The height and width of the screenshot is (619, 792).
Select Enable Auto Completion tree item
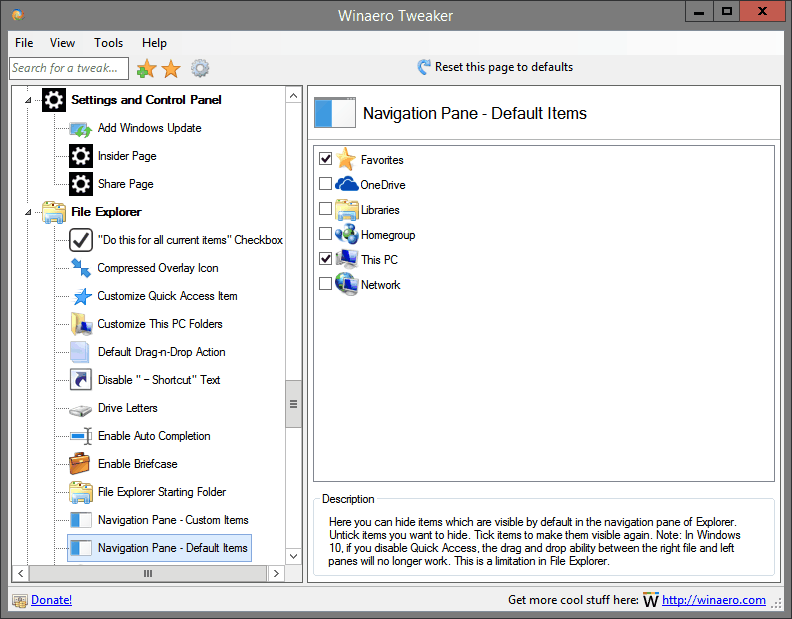[154, 436]
